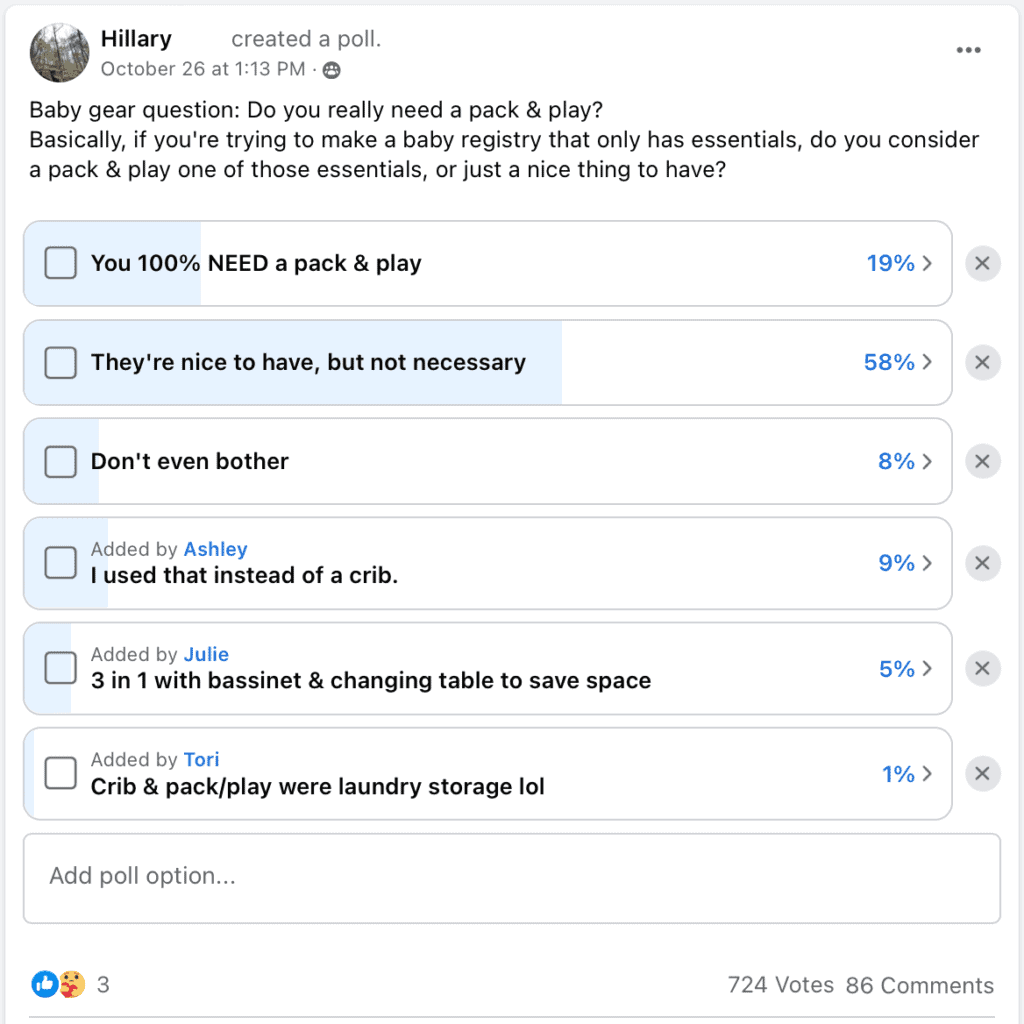The width and height of the screenshot is (1024, 1024).
Task: Check 'You 100% NEED a pack & play'
Action: [61, 263]
